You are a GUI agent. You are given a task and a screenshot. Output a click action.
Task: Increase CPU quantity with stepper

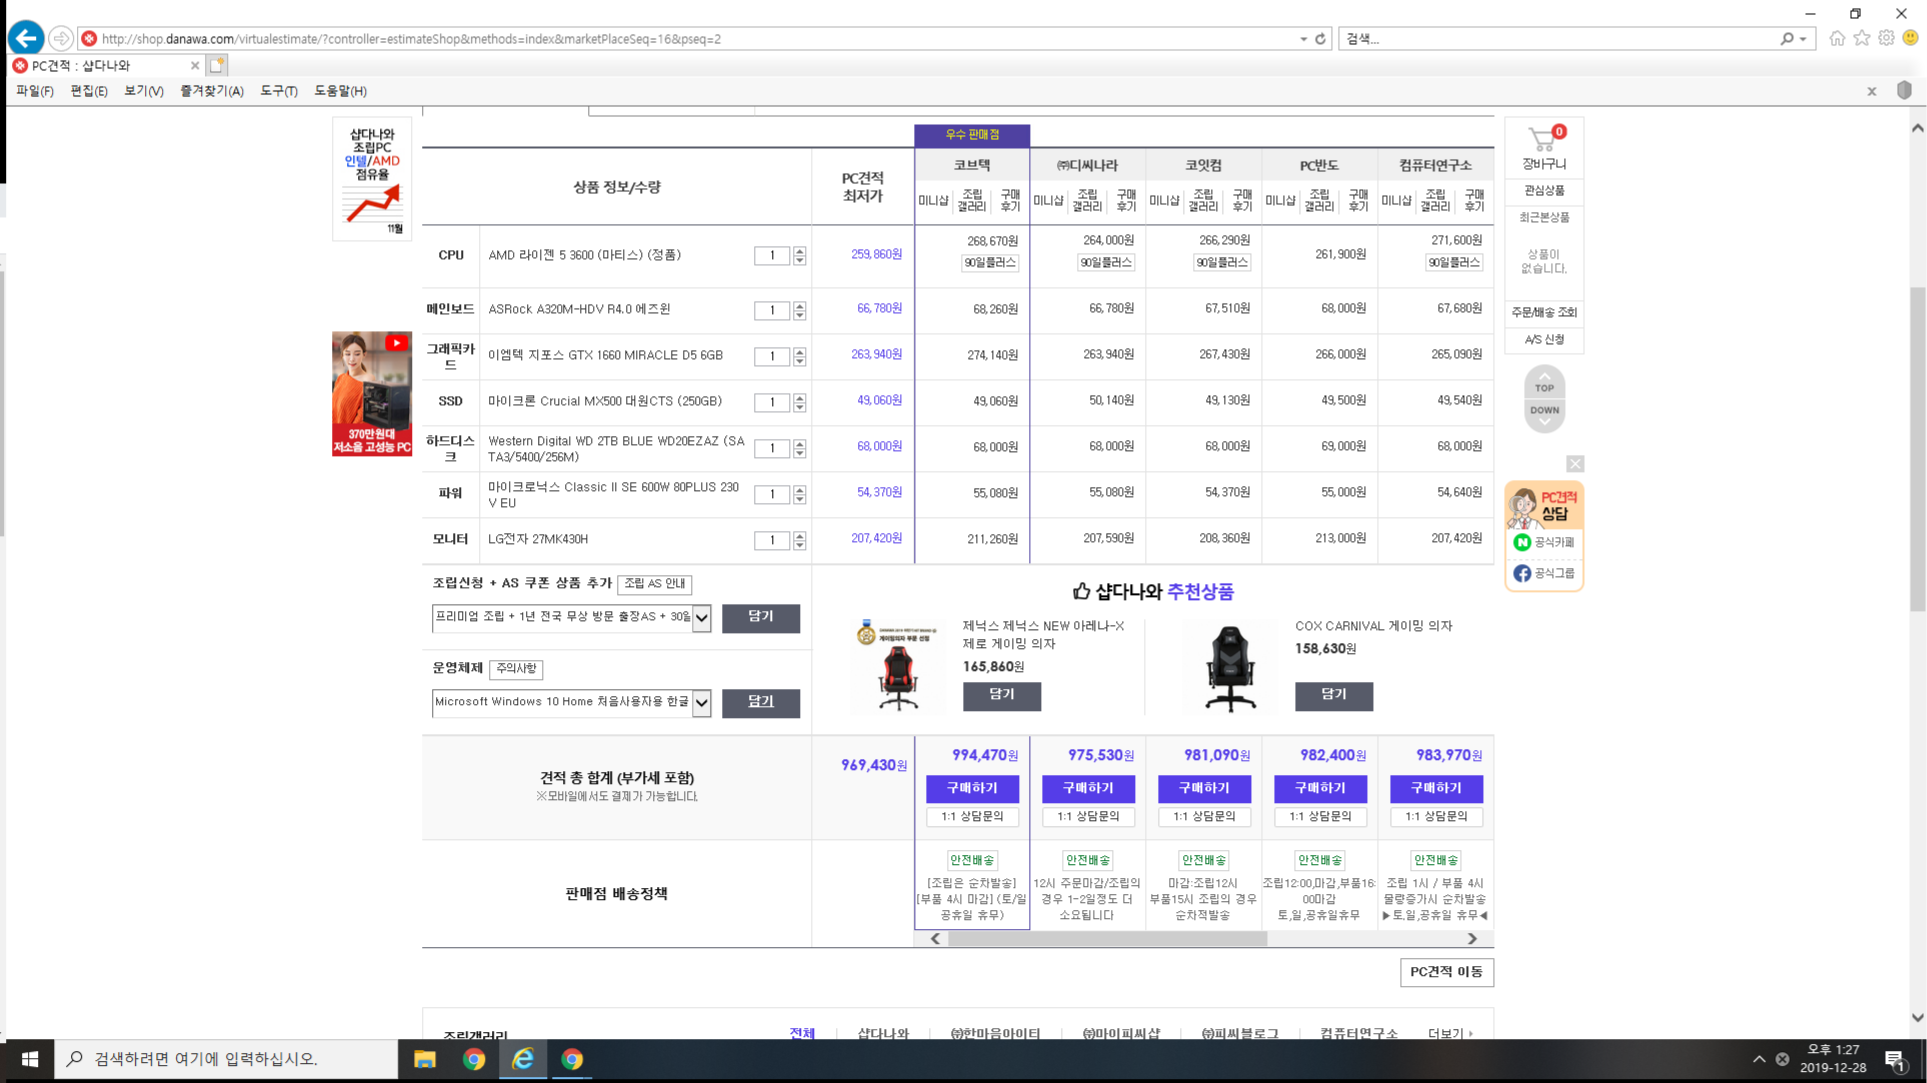[800, 251]
